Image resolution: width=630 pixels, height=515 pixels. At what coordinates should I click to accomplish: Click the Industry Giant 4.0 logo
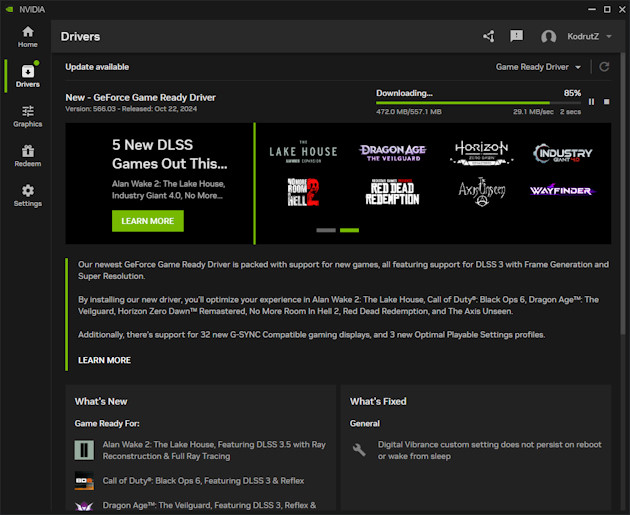tap(562, 153)
